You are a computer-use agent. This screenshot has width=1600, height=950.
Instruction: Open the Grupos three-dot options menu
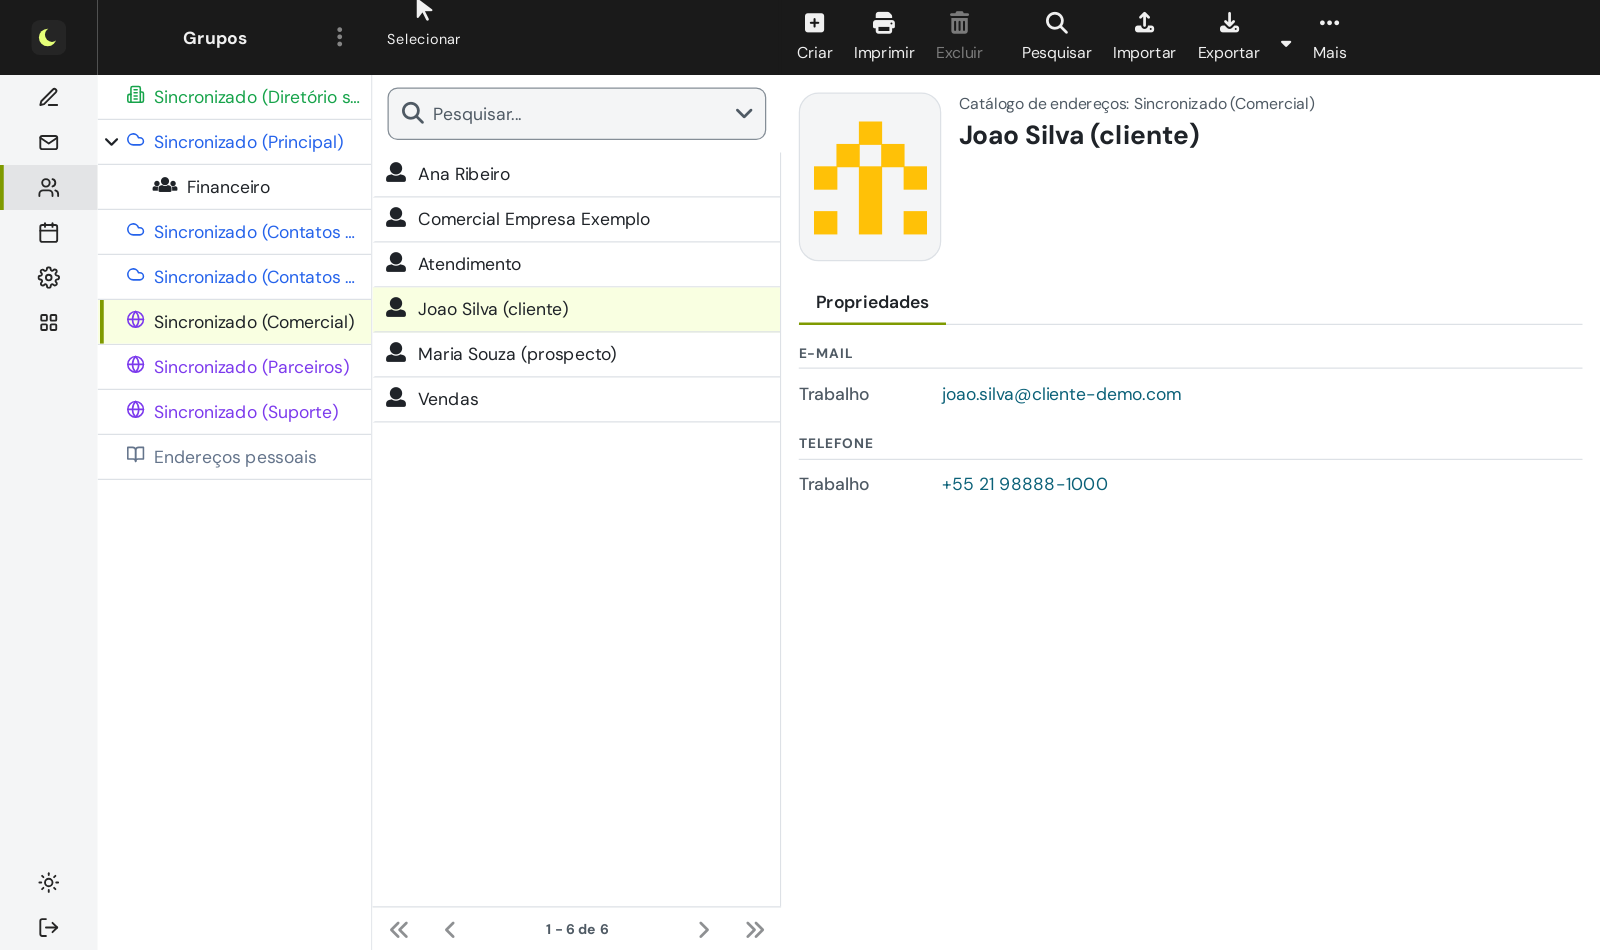tap(340, 37)
